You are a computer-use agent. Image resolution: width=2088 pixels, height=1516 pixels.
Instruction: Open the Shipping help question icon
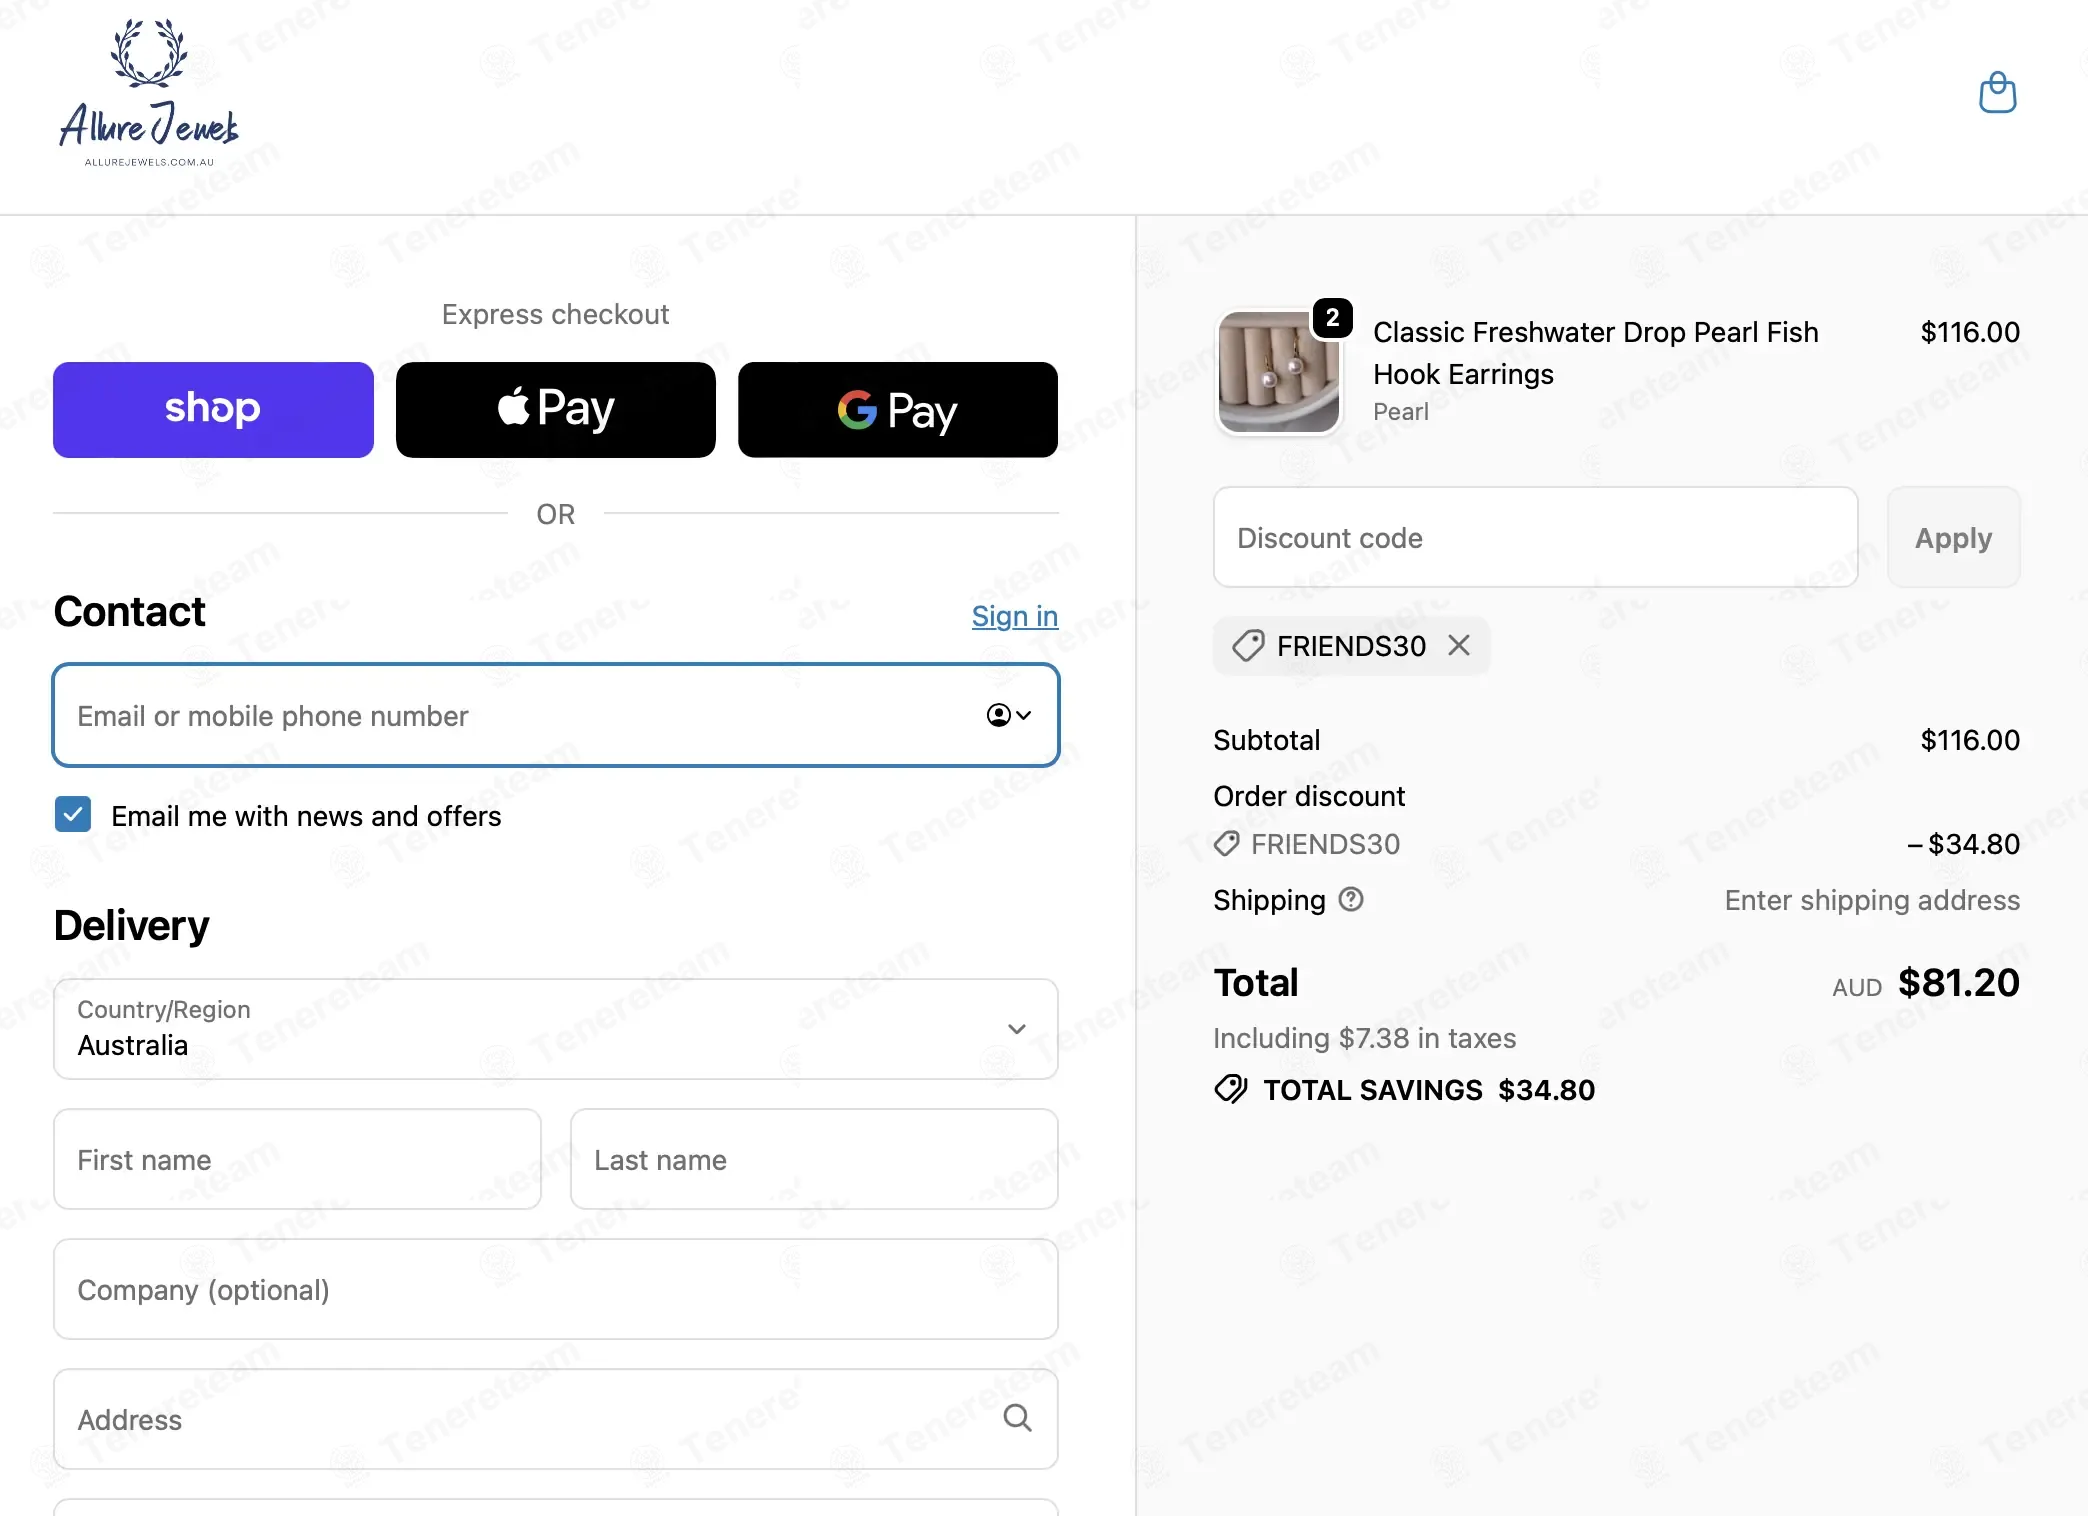pos(1351,899)
